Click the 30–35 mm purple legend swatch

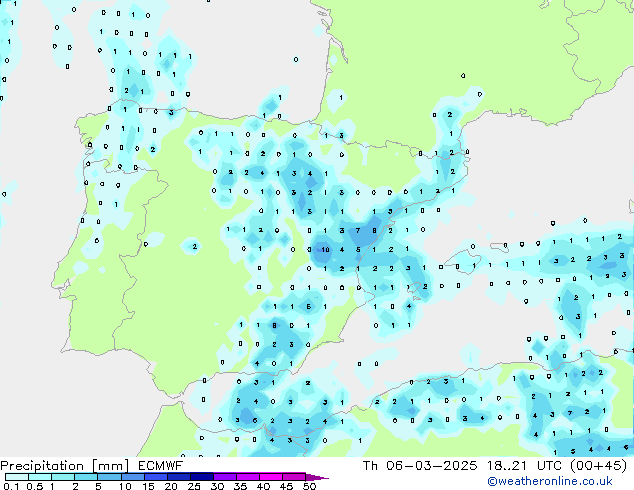225,477
